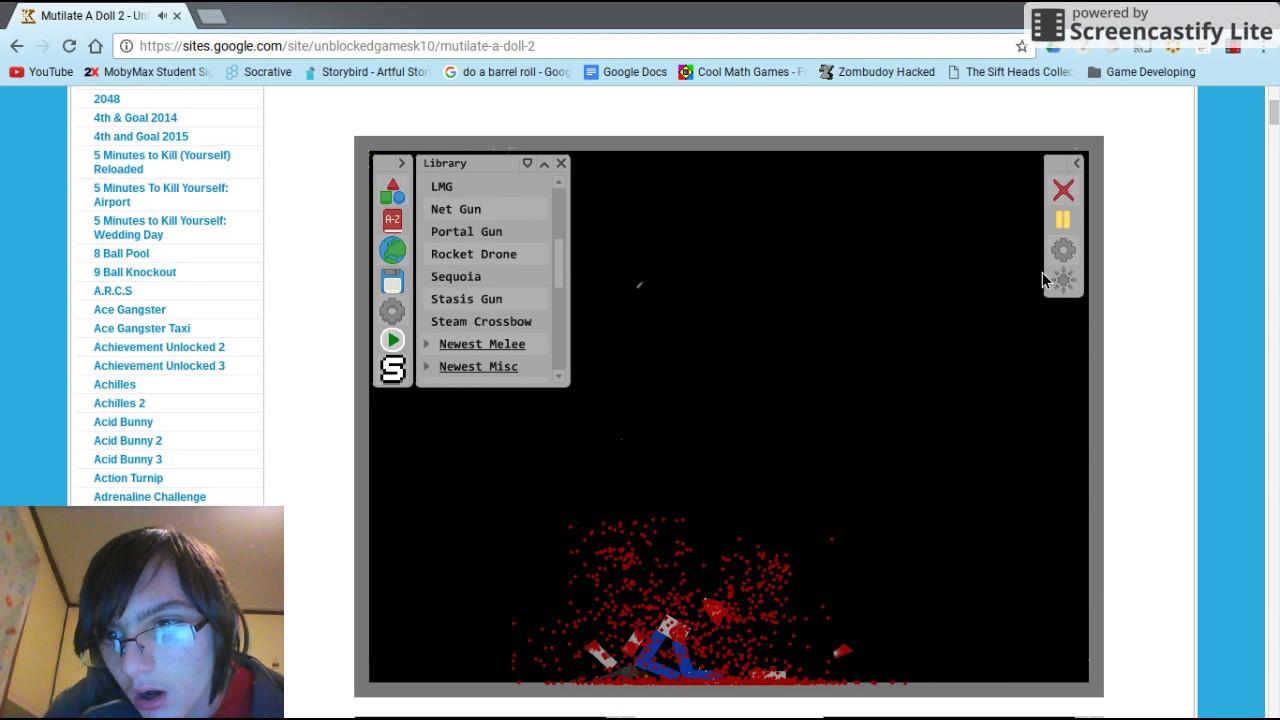The height and width of the screenshot is (720, 1280).
Task: Open the 4th & Goal 2014 link
Action: tap(135, 118)
